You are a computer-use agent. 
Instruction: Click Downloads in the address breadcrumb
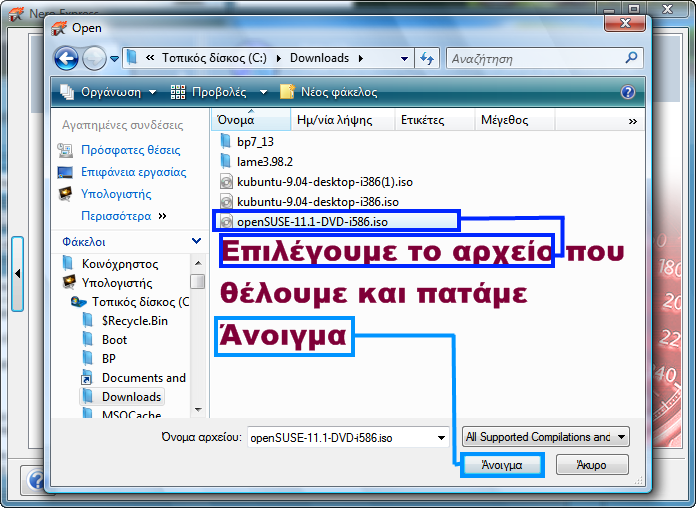[319, 58]
